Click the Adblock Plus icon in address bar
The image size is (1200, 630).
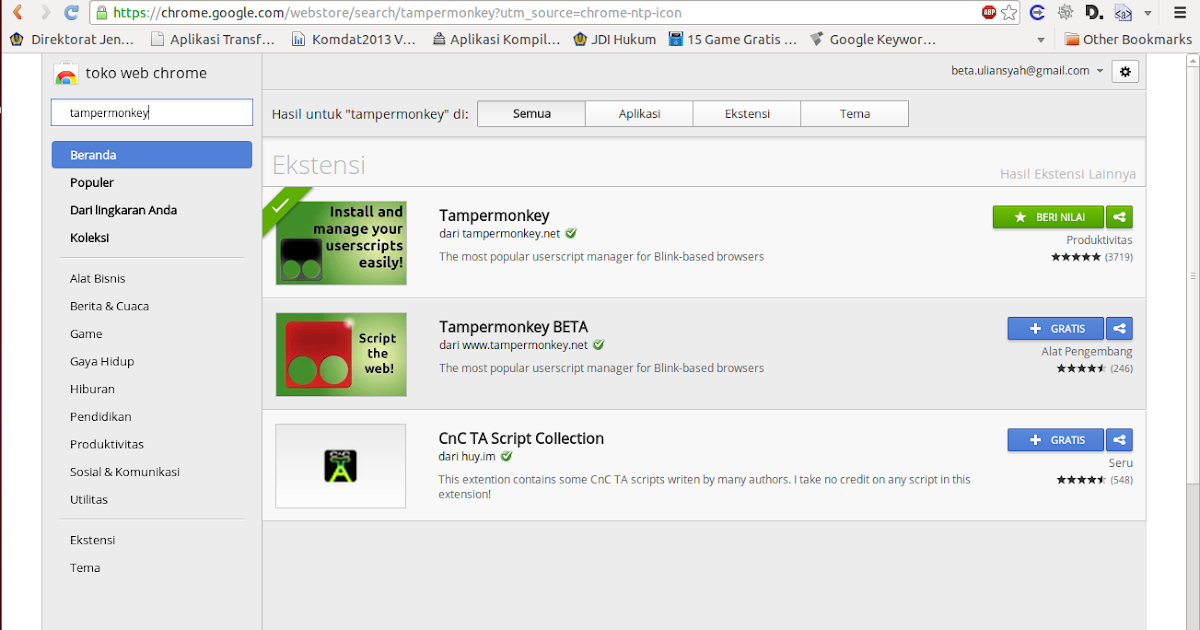[989, 13]
